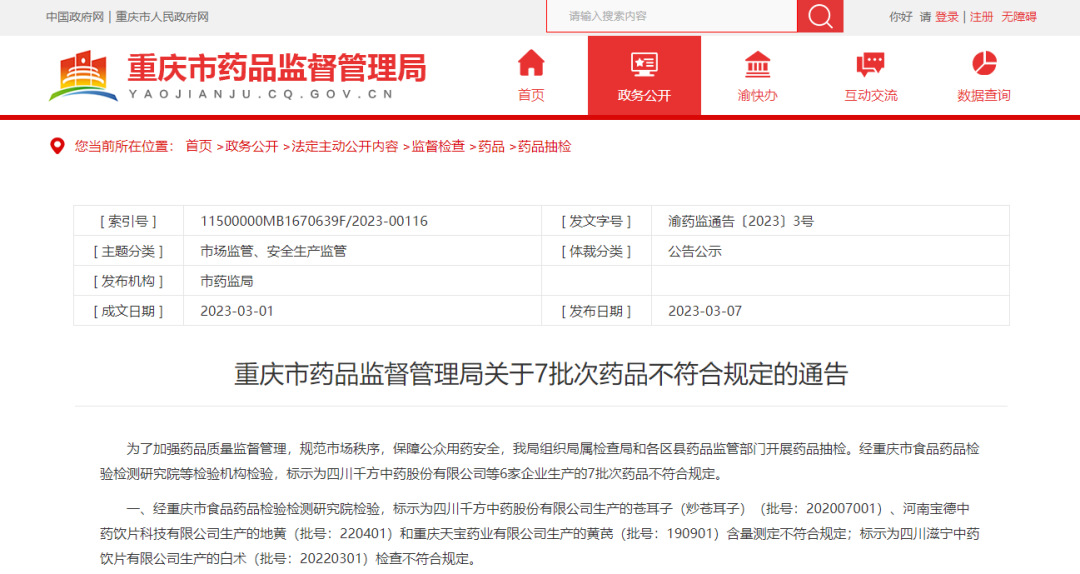Click the 数据查询 pie chart icon

pyautogui.click(x=984, y=63)
